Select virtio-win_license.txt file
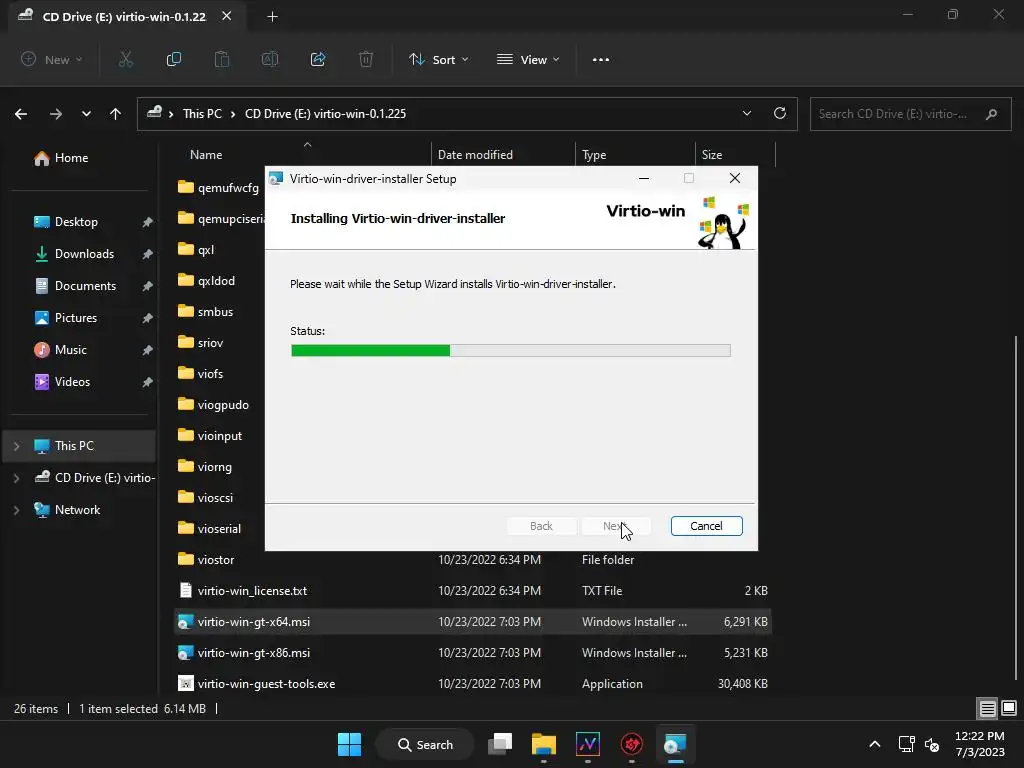 [473, 591]
